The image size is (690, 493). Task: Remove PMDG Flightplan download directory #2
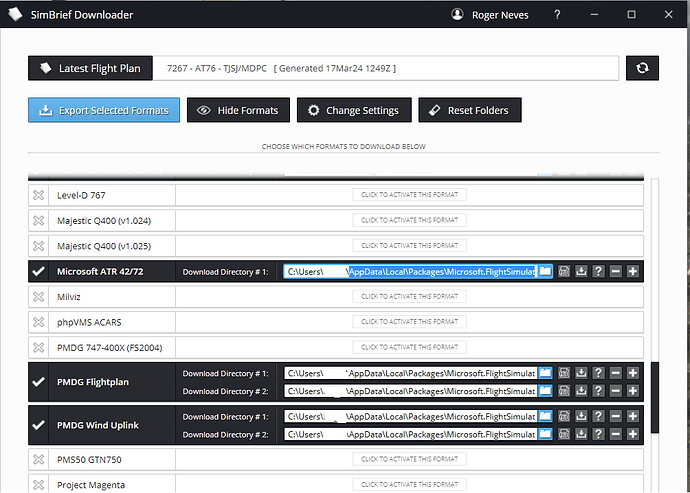pos(616,391)
